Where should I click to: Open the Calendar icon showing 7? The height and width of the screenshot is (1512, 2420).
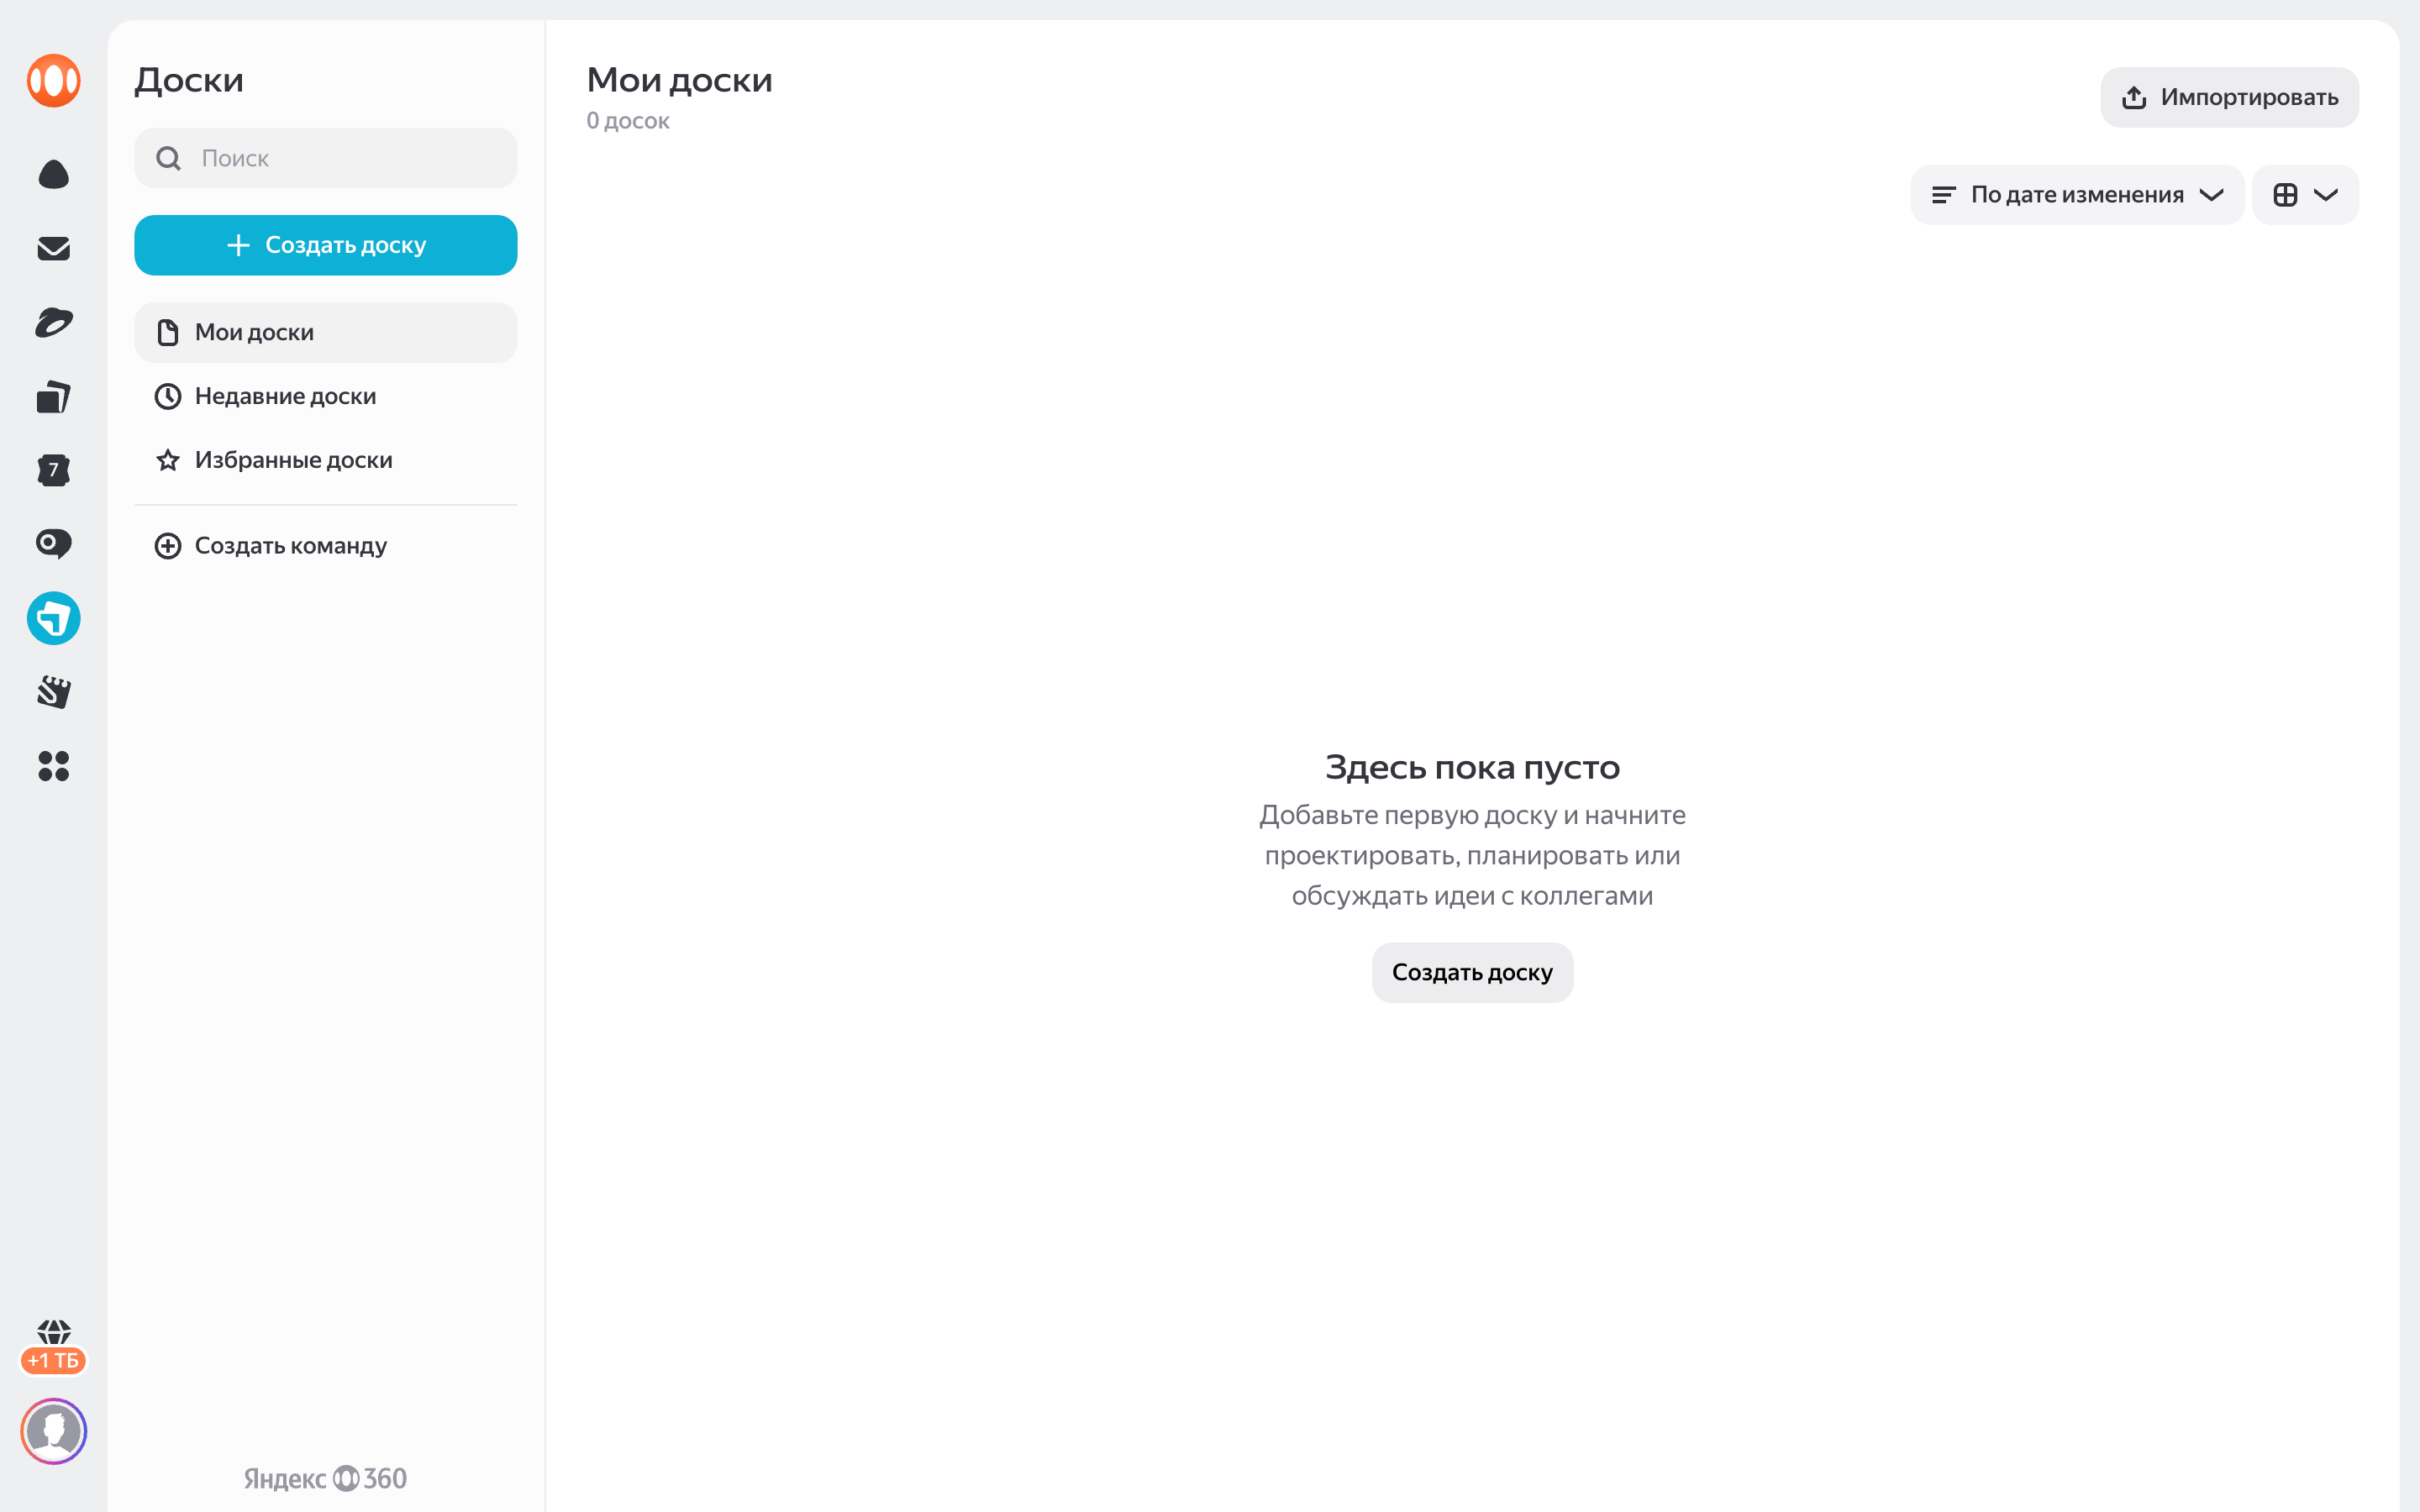(54, 470)
